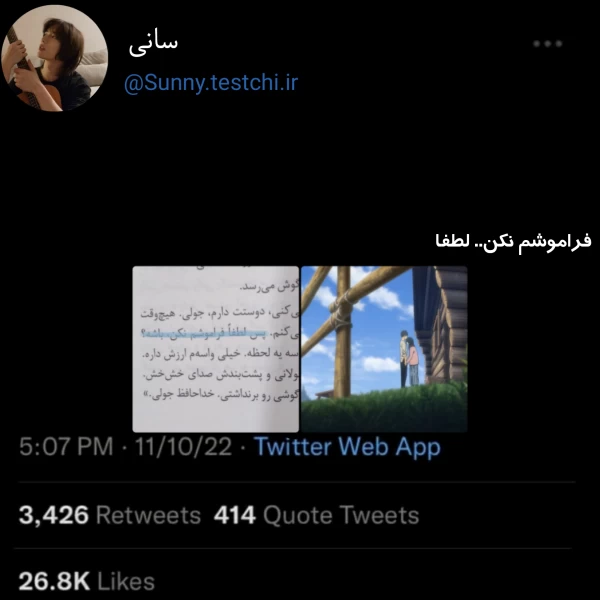Viewport: 600px width, 600px height.
Task: Open the book page photo attachment
Action: click(215, 349)
